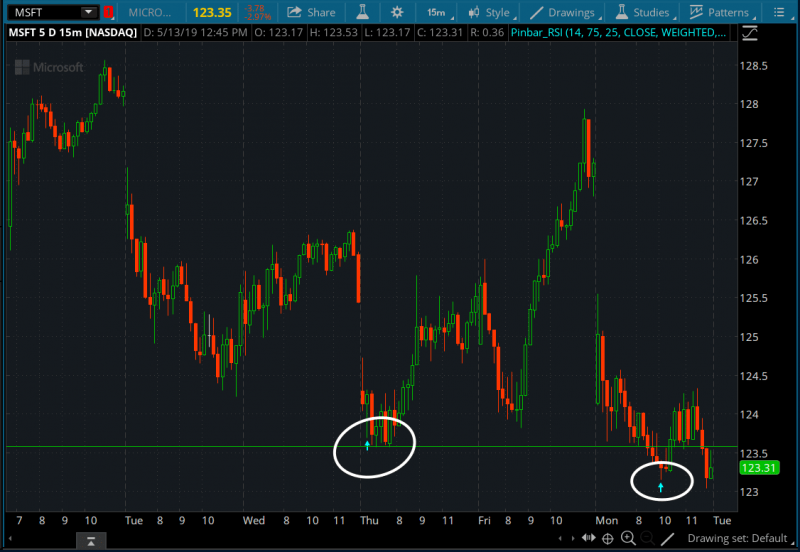Click the 123.35 last price value
Screen dimensions: 800x552
point(212,12)
